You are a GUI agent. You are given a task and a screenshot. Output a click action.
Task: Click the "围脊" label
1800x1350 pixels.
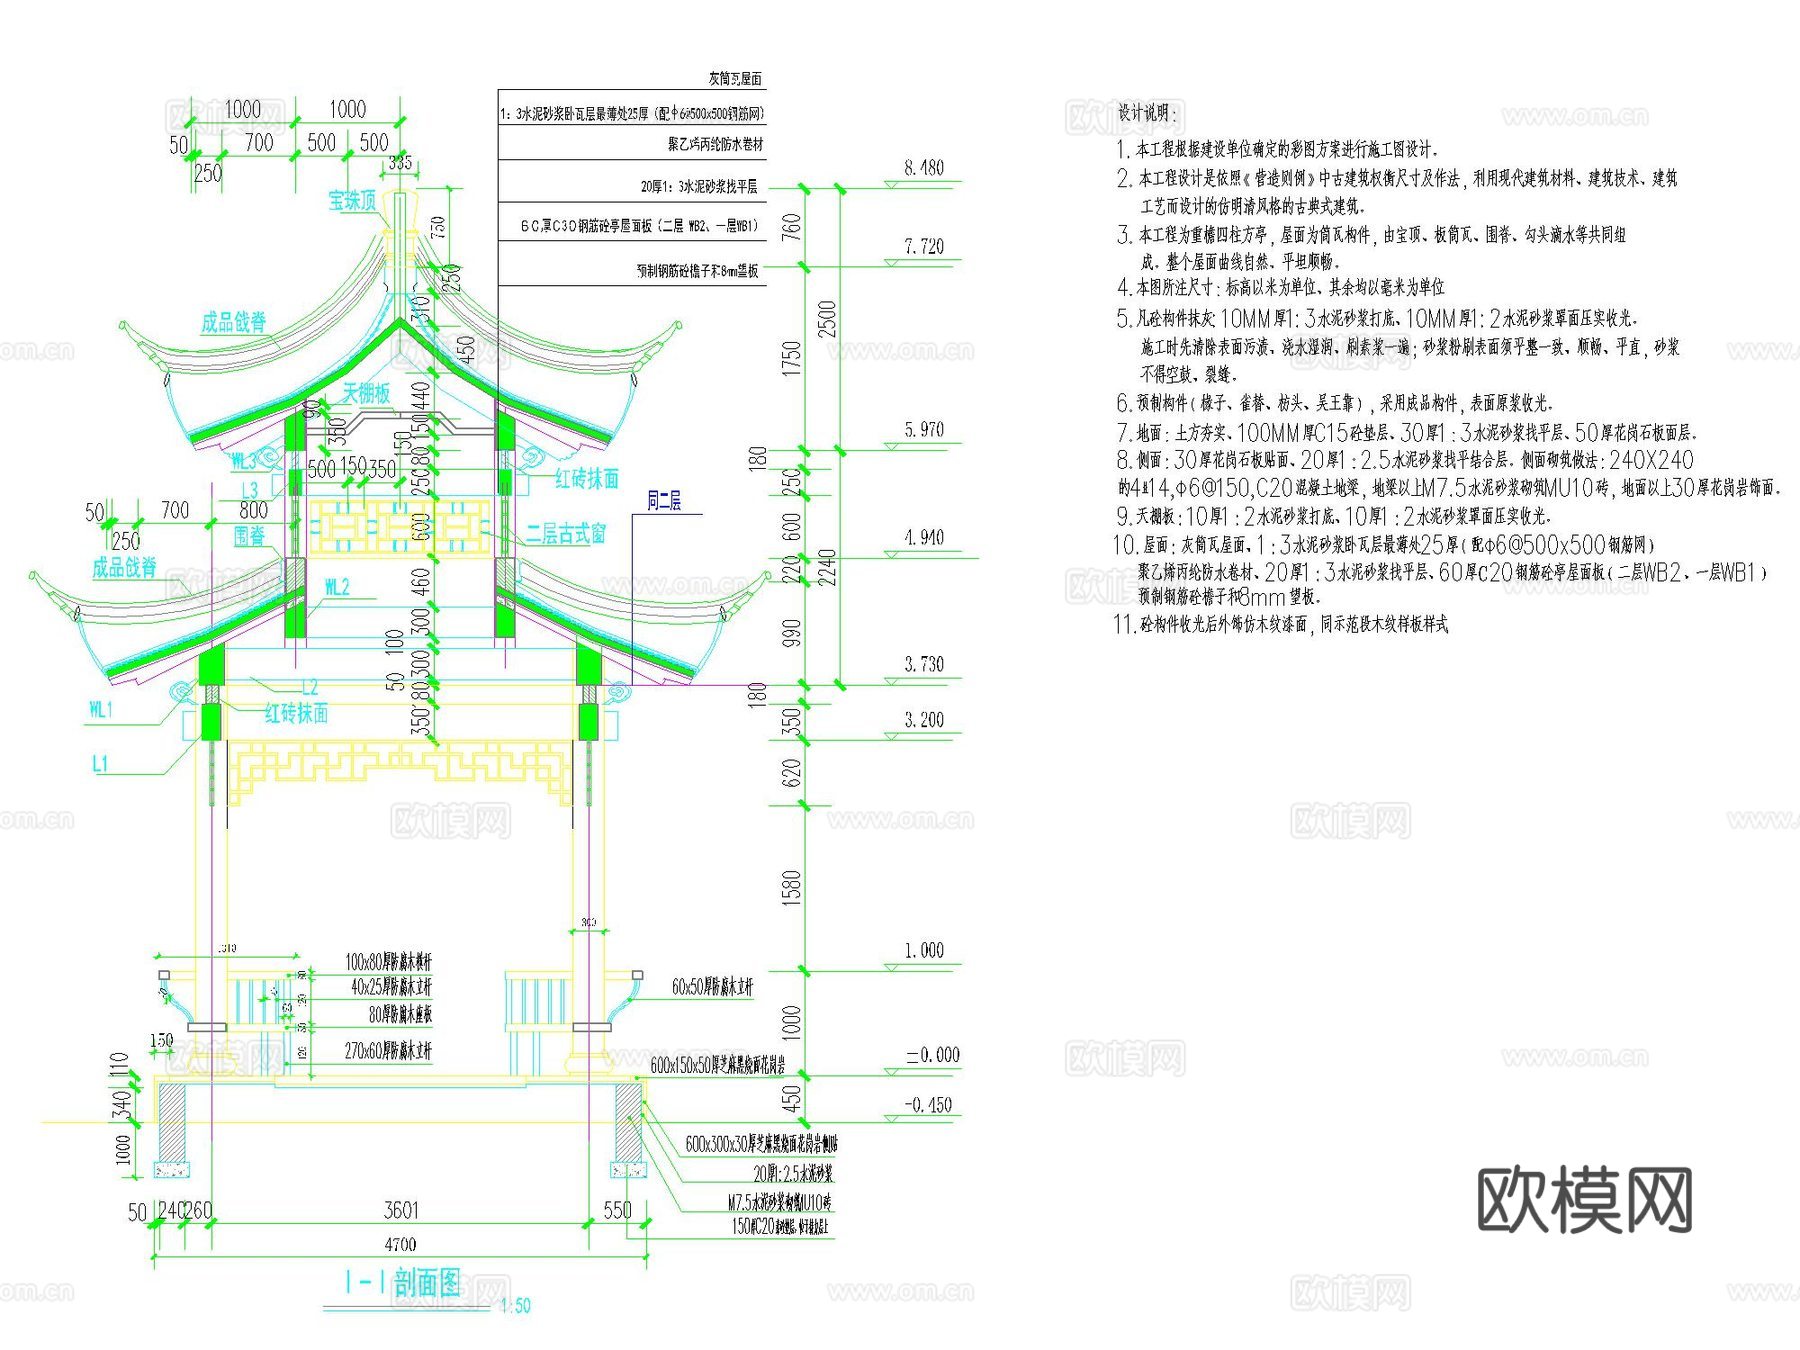[250, 536]
